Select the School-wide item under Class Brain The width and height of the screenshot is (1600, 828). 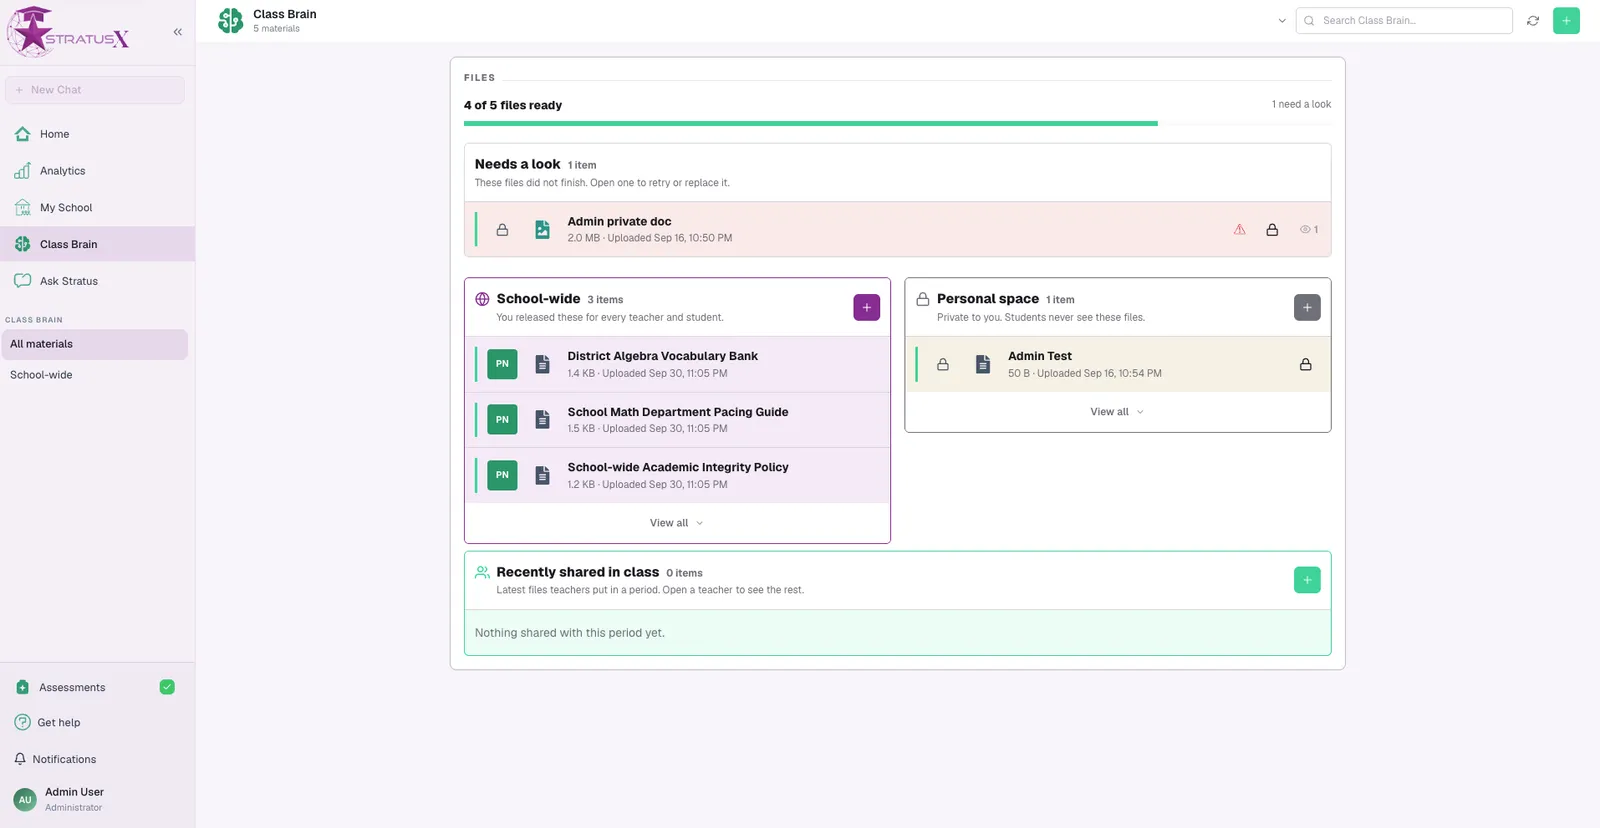coord(94,375)
